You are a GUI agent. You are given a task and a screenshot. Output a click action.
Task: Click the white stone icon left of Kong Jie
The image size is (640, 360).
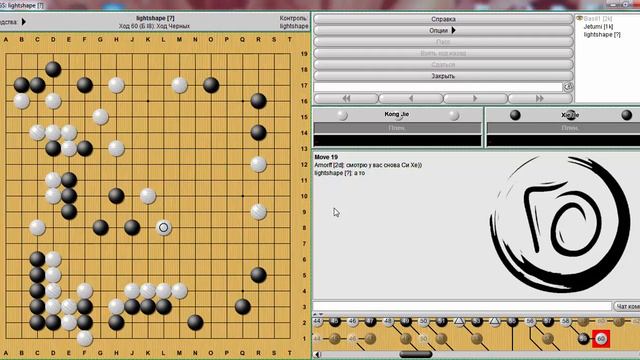342,116
